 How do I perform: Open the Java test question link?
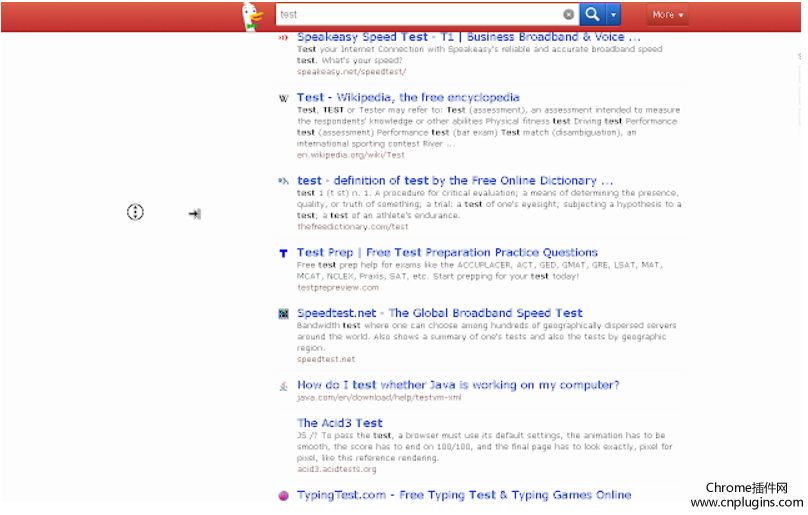458,385
